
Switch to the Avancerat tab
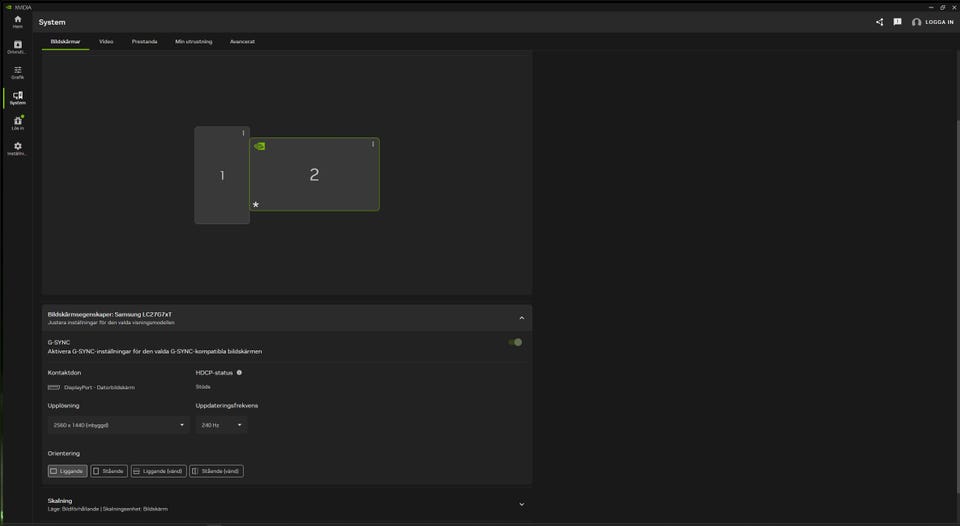click(242, 42)
